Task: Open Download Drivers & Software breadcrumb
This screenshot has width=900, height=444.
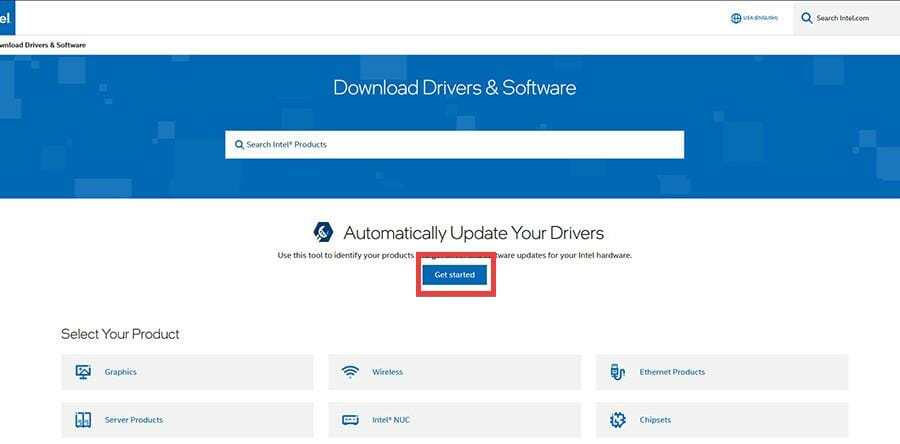Action: coord(42,45)
